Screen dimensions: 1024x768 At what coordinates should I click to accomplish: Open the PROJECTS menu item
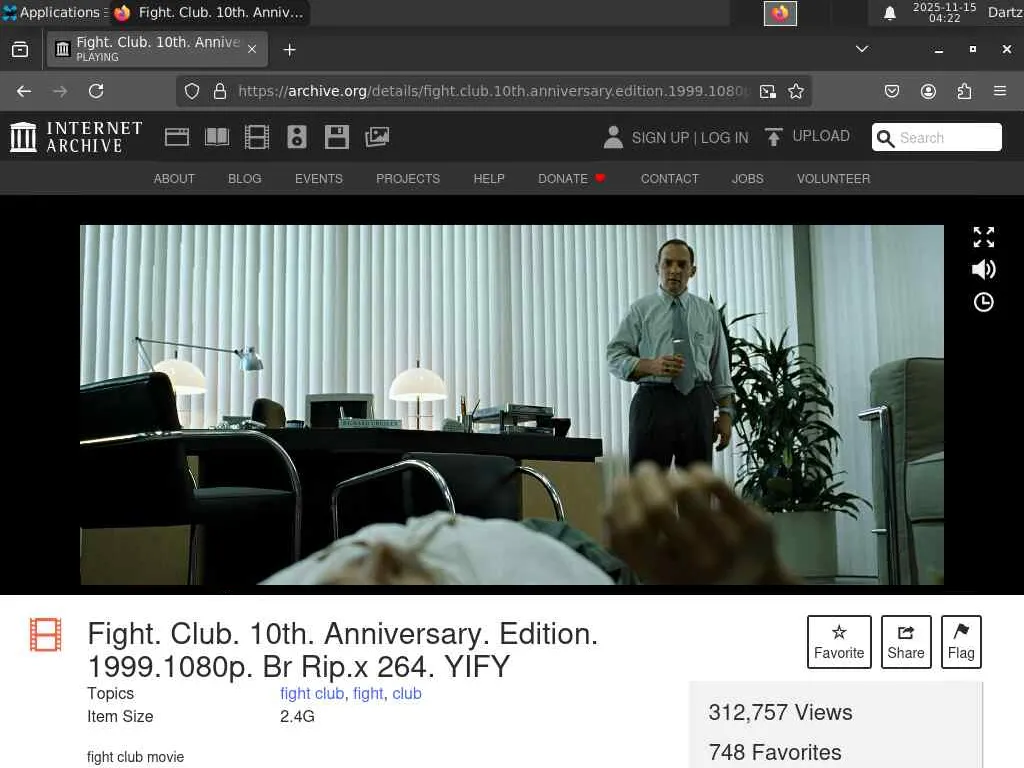coord(408,178)
